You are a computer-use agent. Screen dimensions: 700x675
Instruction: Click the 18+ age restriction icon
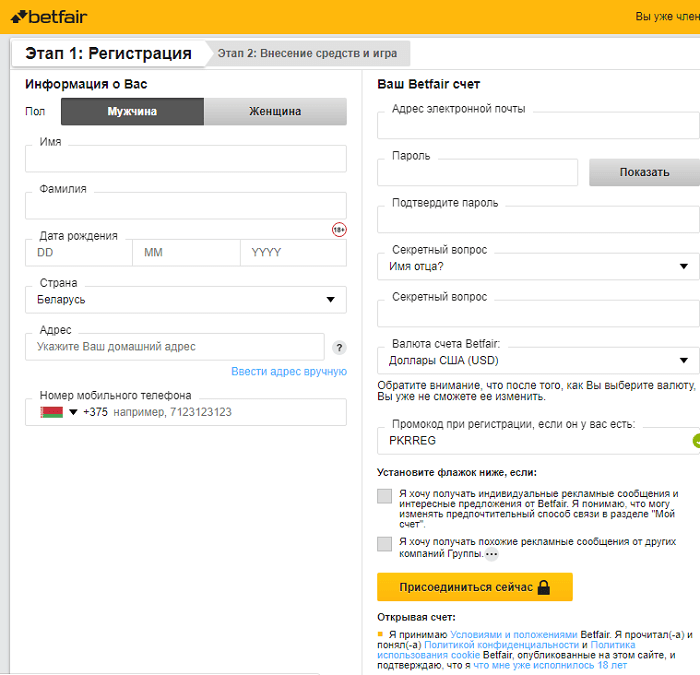pyautogui.click(x=339, y=230)
